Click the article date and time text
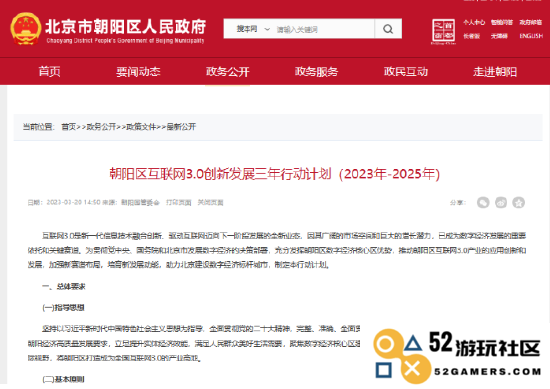This screenshot has height=389, width=550. click(73, 202)
